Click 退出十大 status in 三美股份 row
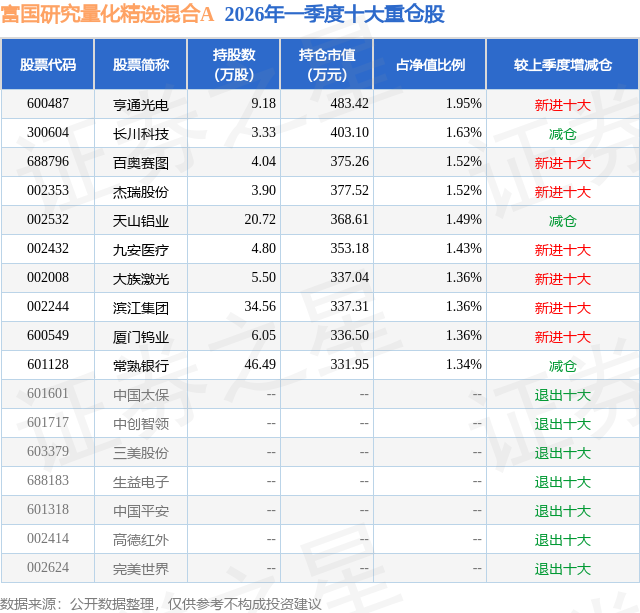640x613 pixels. [x=562, y=453]
